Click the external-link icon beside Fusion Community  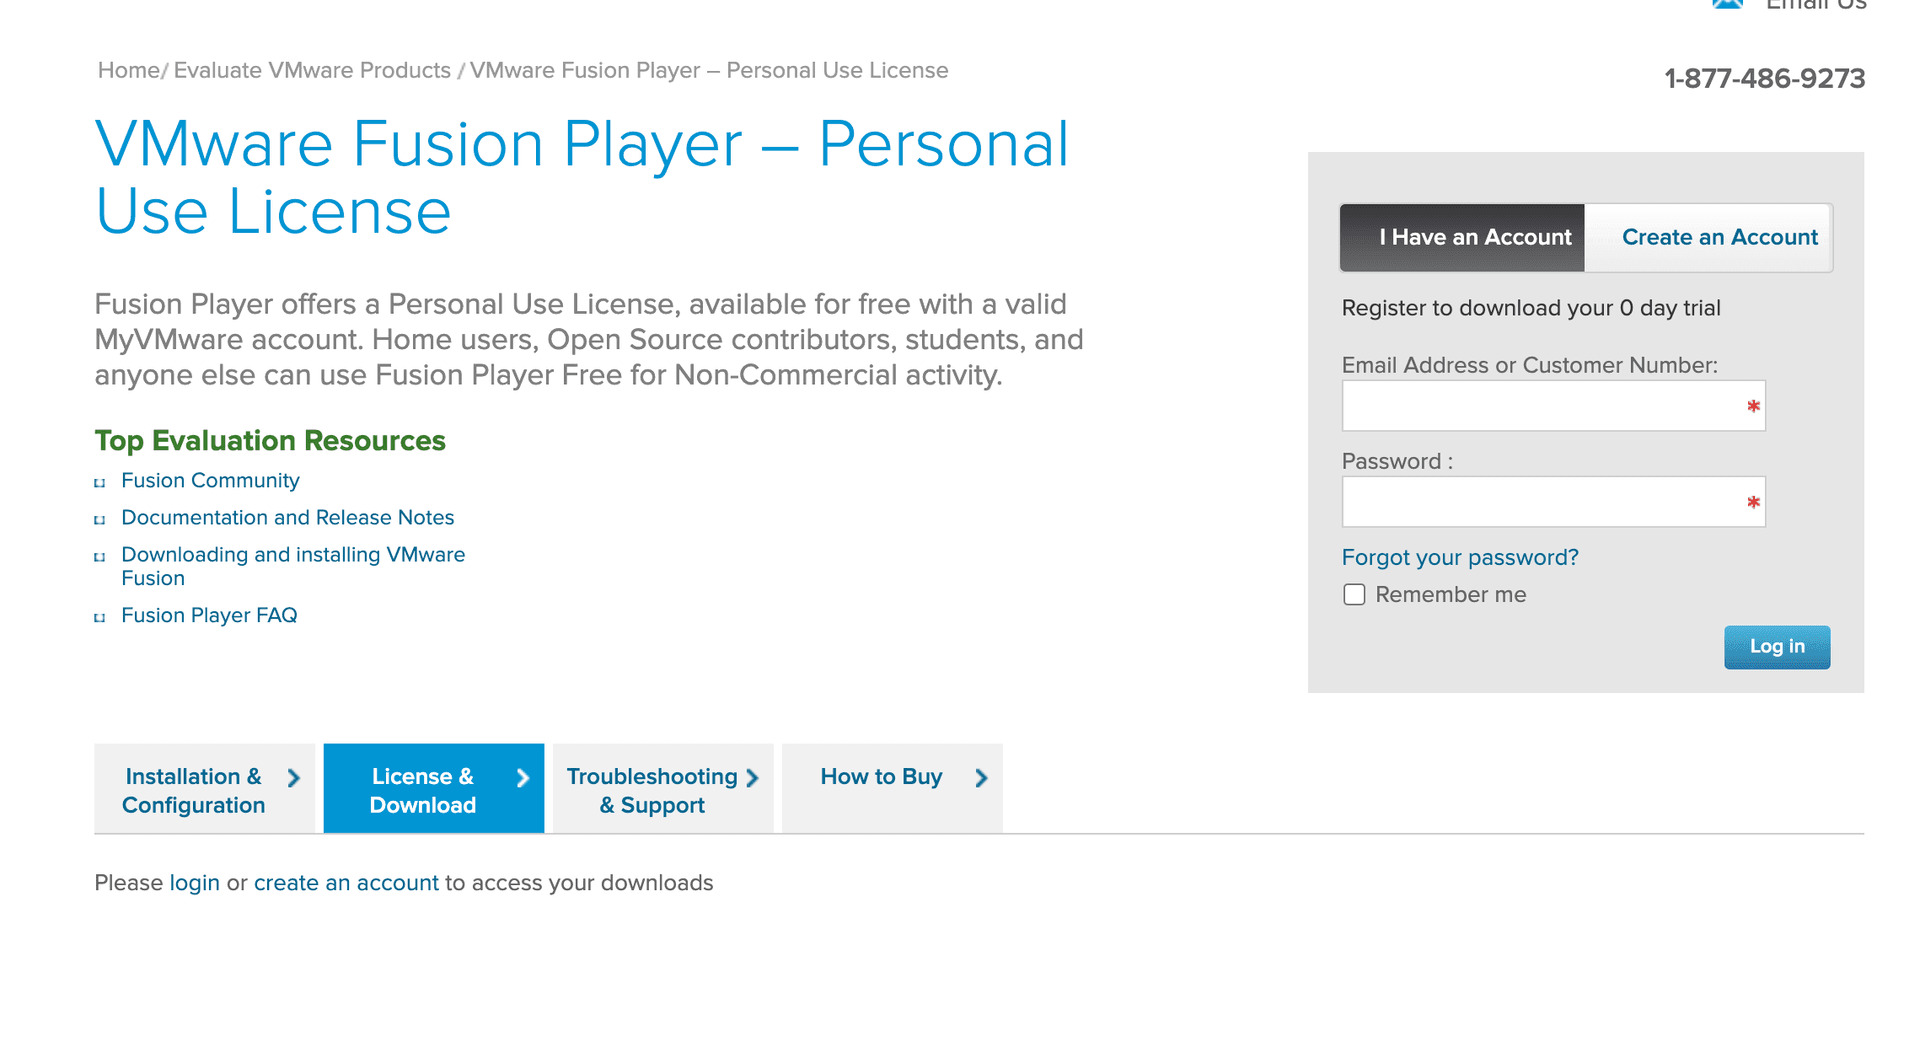click(101, 482)
